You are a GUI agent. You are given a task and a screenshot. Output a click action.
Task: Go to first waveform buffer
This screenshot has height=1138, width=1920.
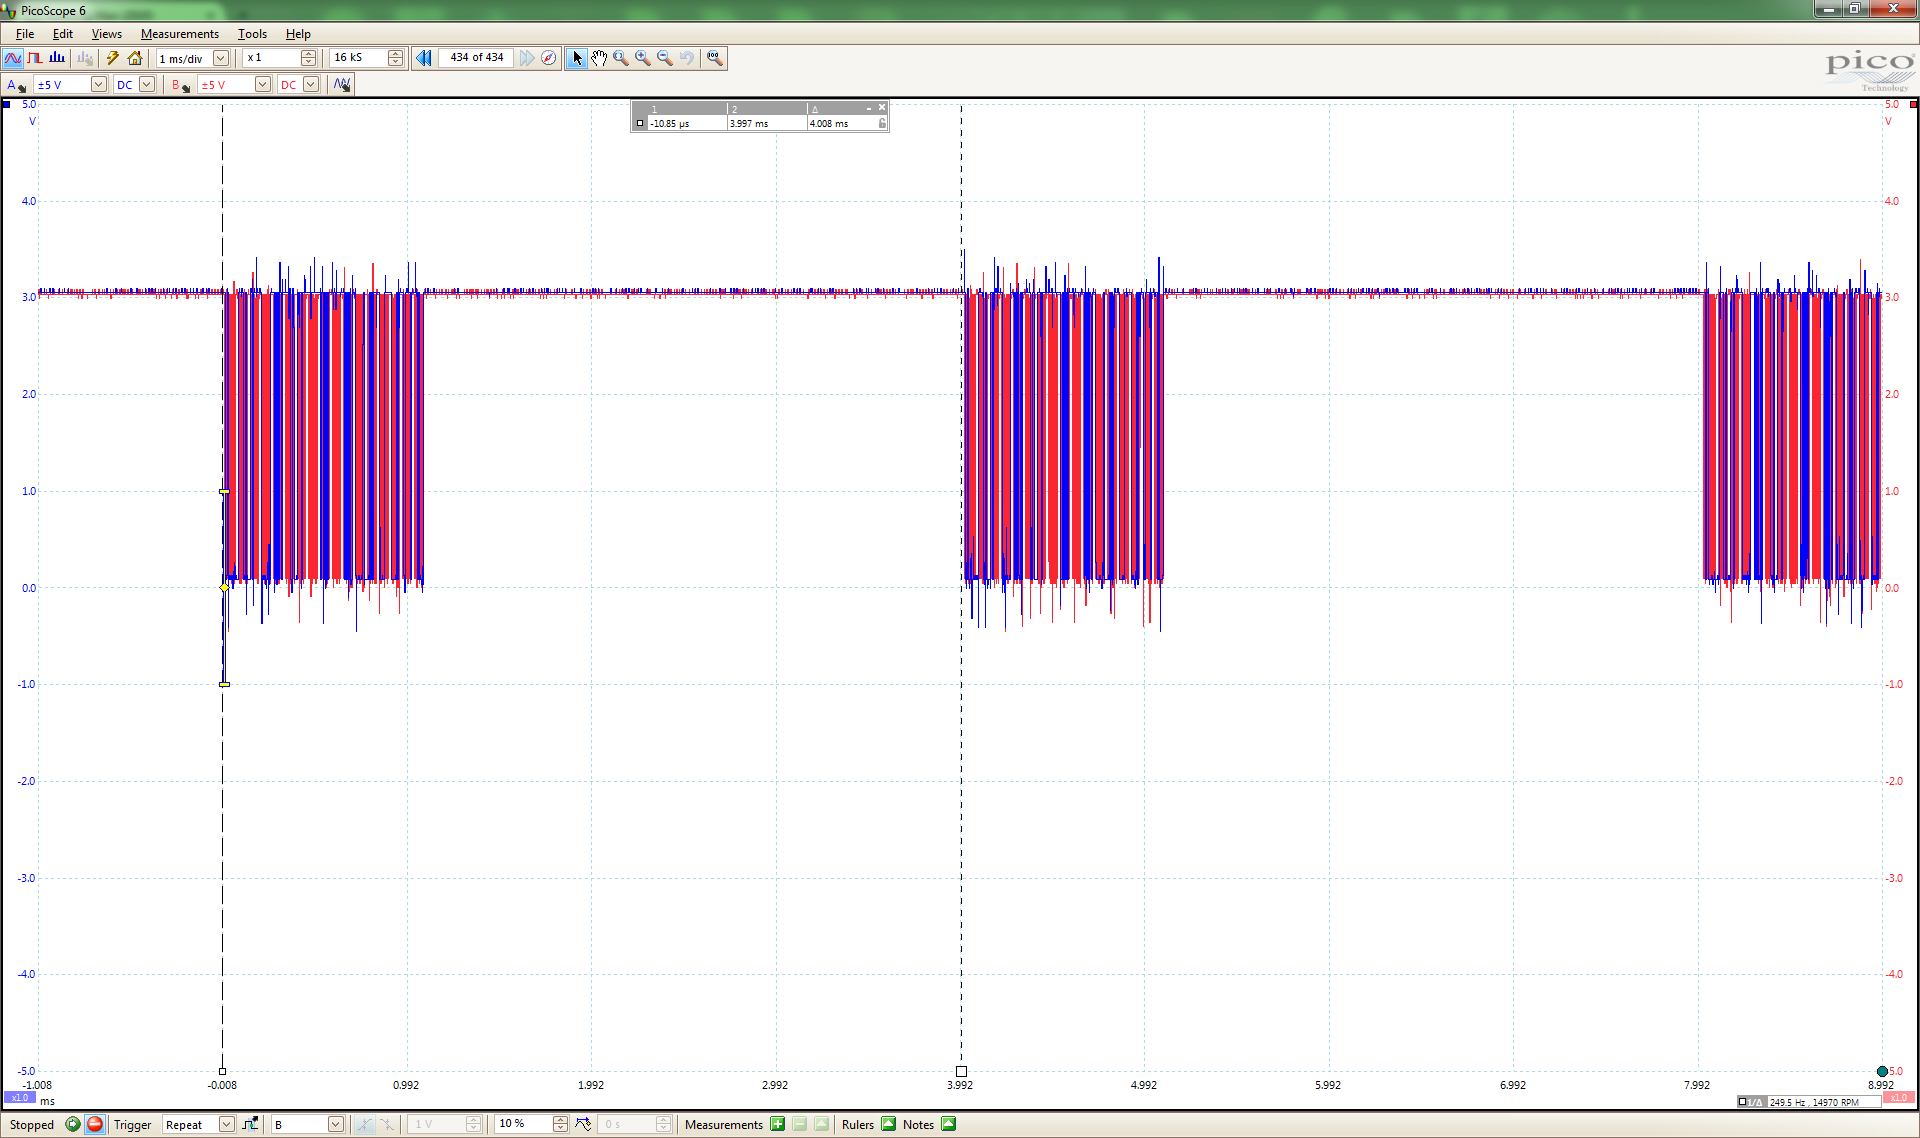[x=424, y=58]
